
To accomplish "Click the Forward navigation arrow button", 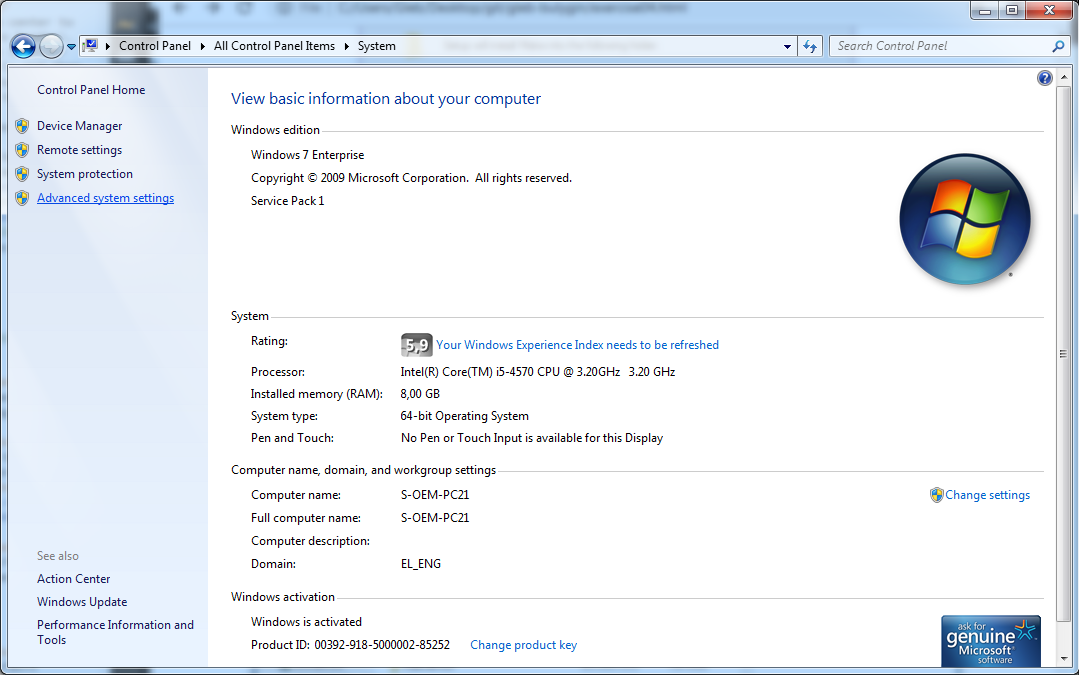I will point(51,46).
